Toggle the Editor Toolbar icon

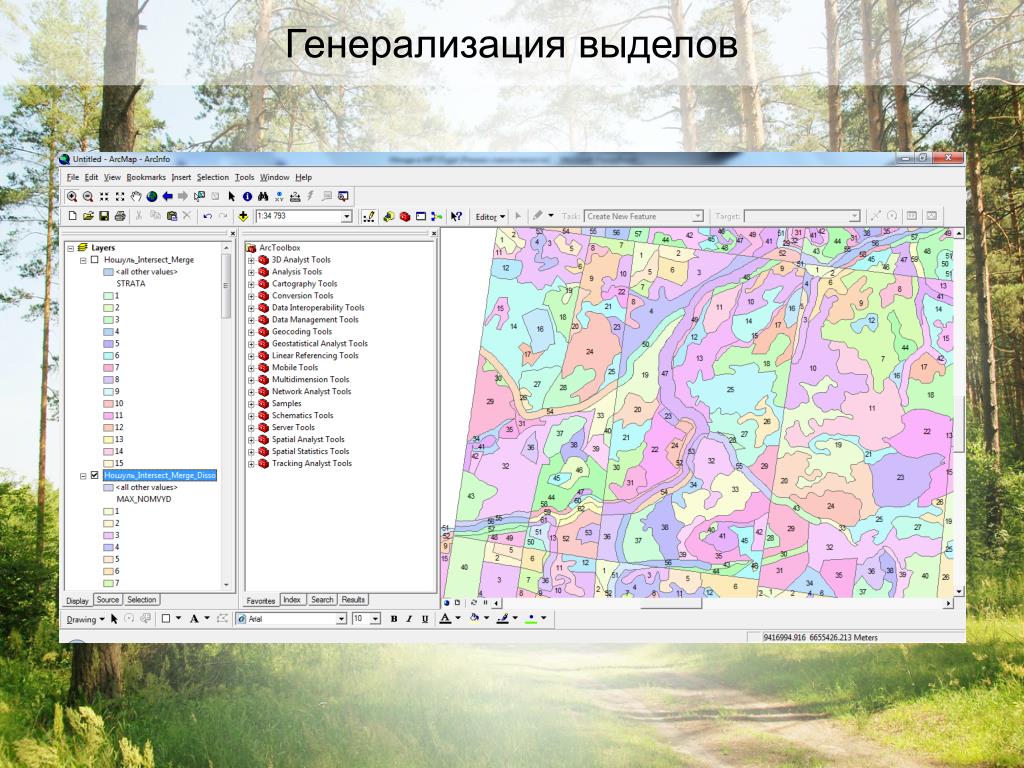[369, 216]
